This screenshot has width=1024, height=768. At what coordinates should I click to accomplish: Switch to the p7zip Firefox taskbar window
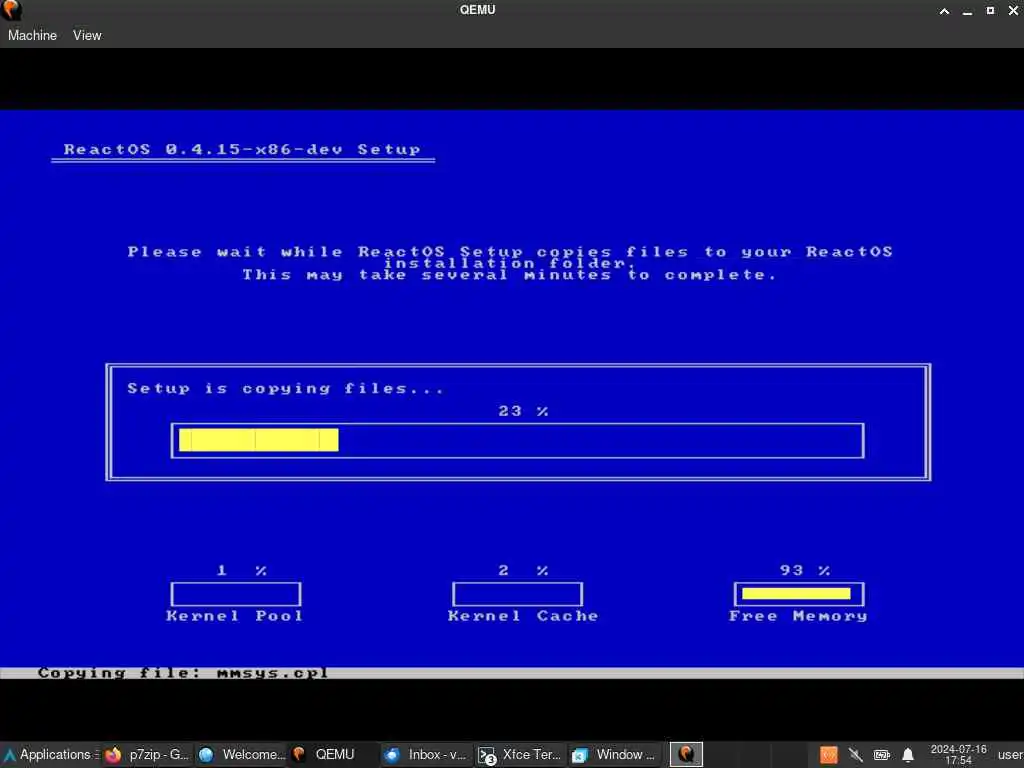point(148,754)
